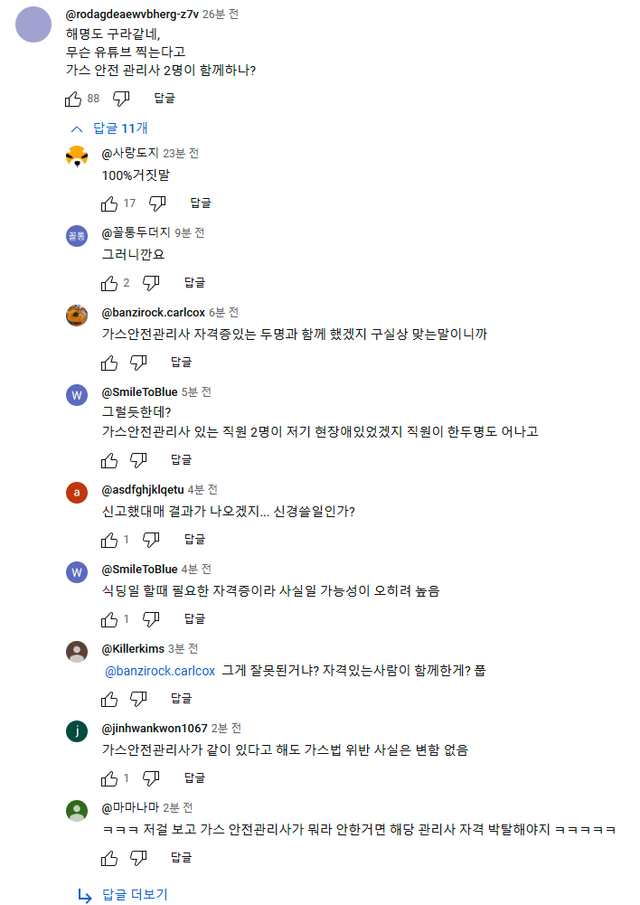640x905 pixels.
Task: Open the @asdfghjklqetu username link
Action: point(141,490)
